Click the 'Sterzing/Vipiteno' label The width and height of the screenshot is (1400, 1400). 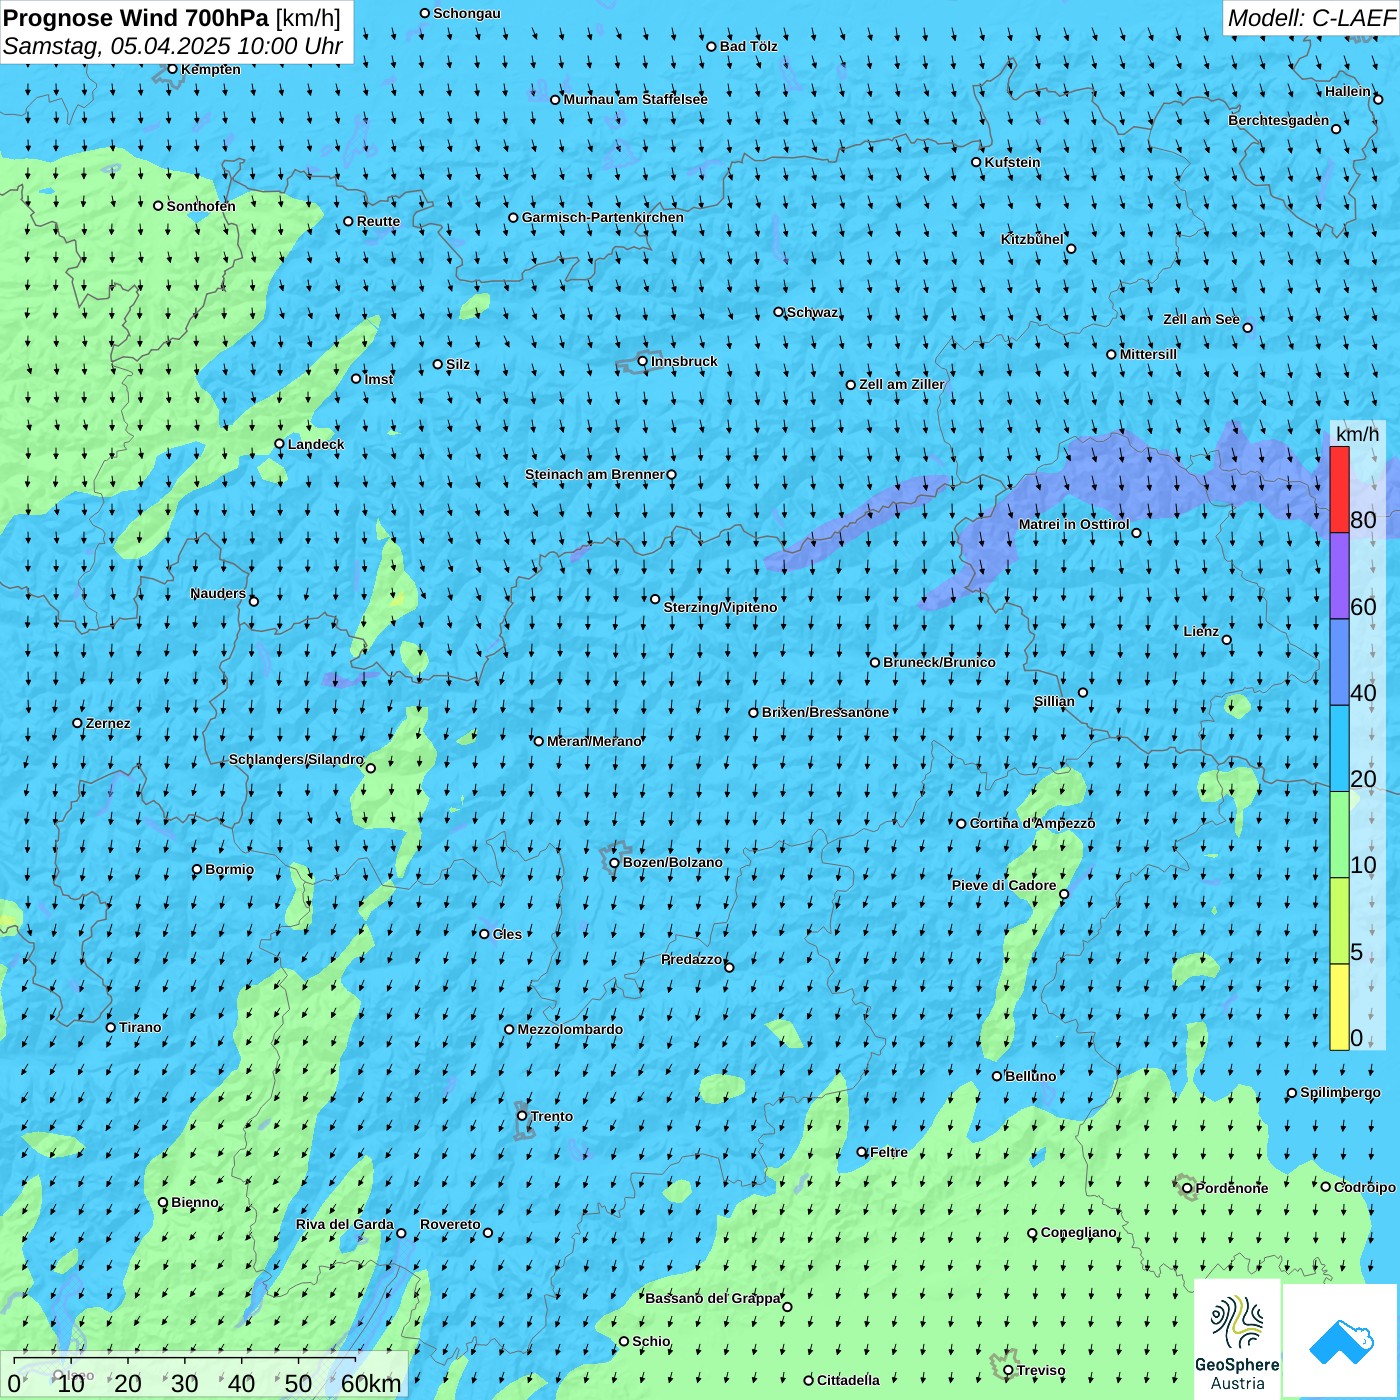[720, 607]
